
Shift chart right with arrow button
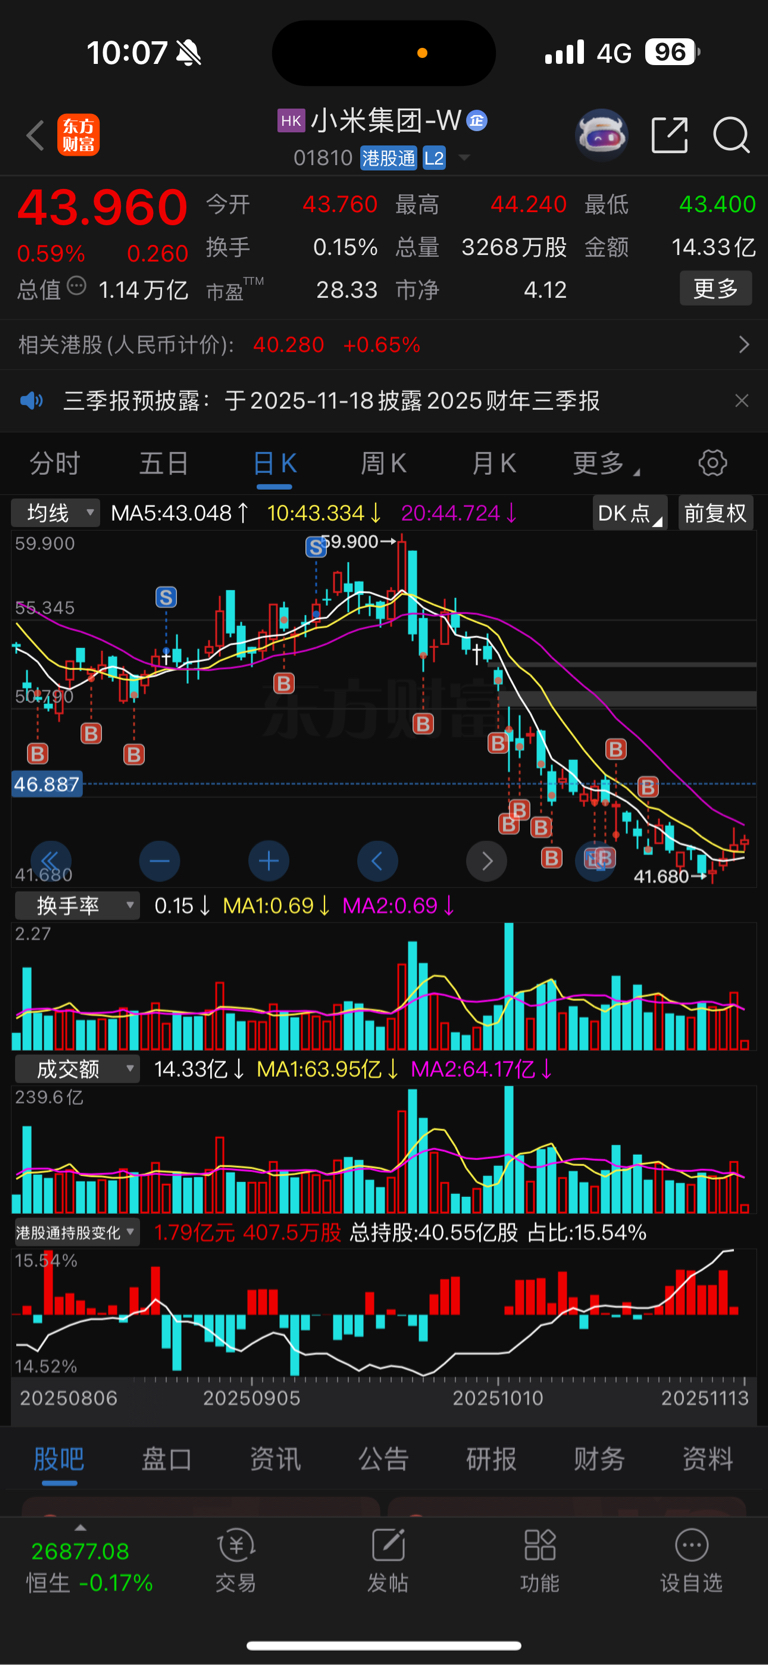487,860
